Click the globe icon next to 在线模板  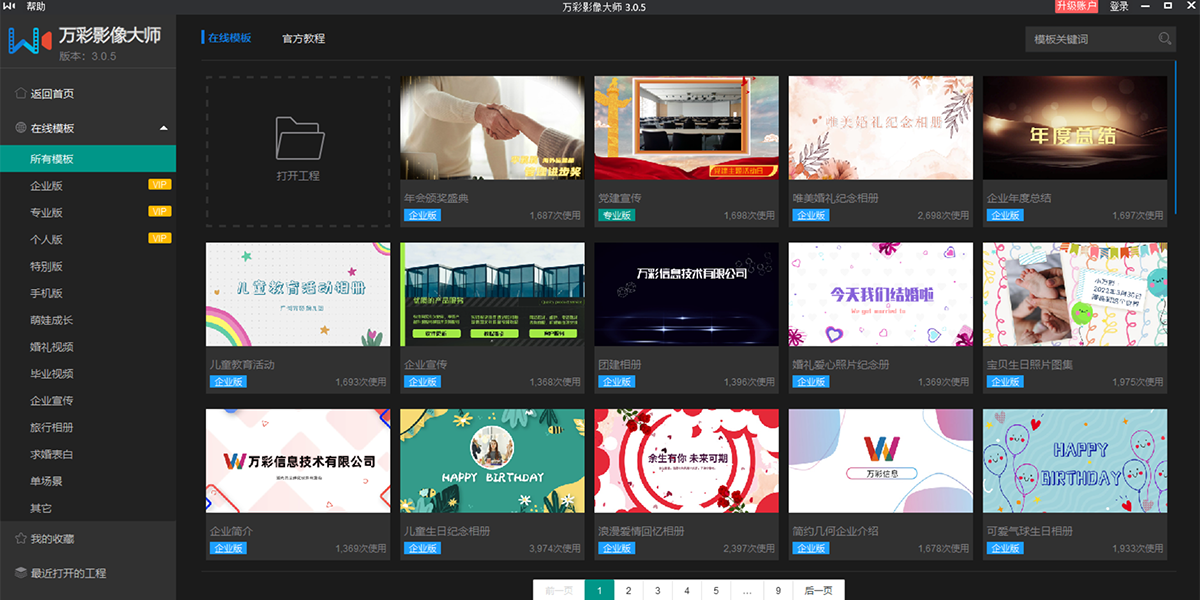(x=20, y=128)
